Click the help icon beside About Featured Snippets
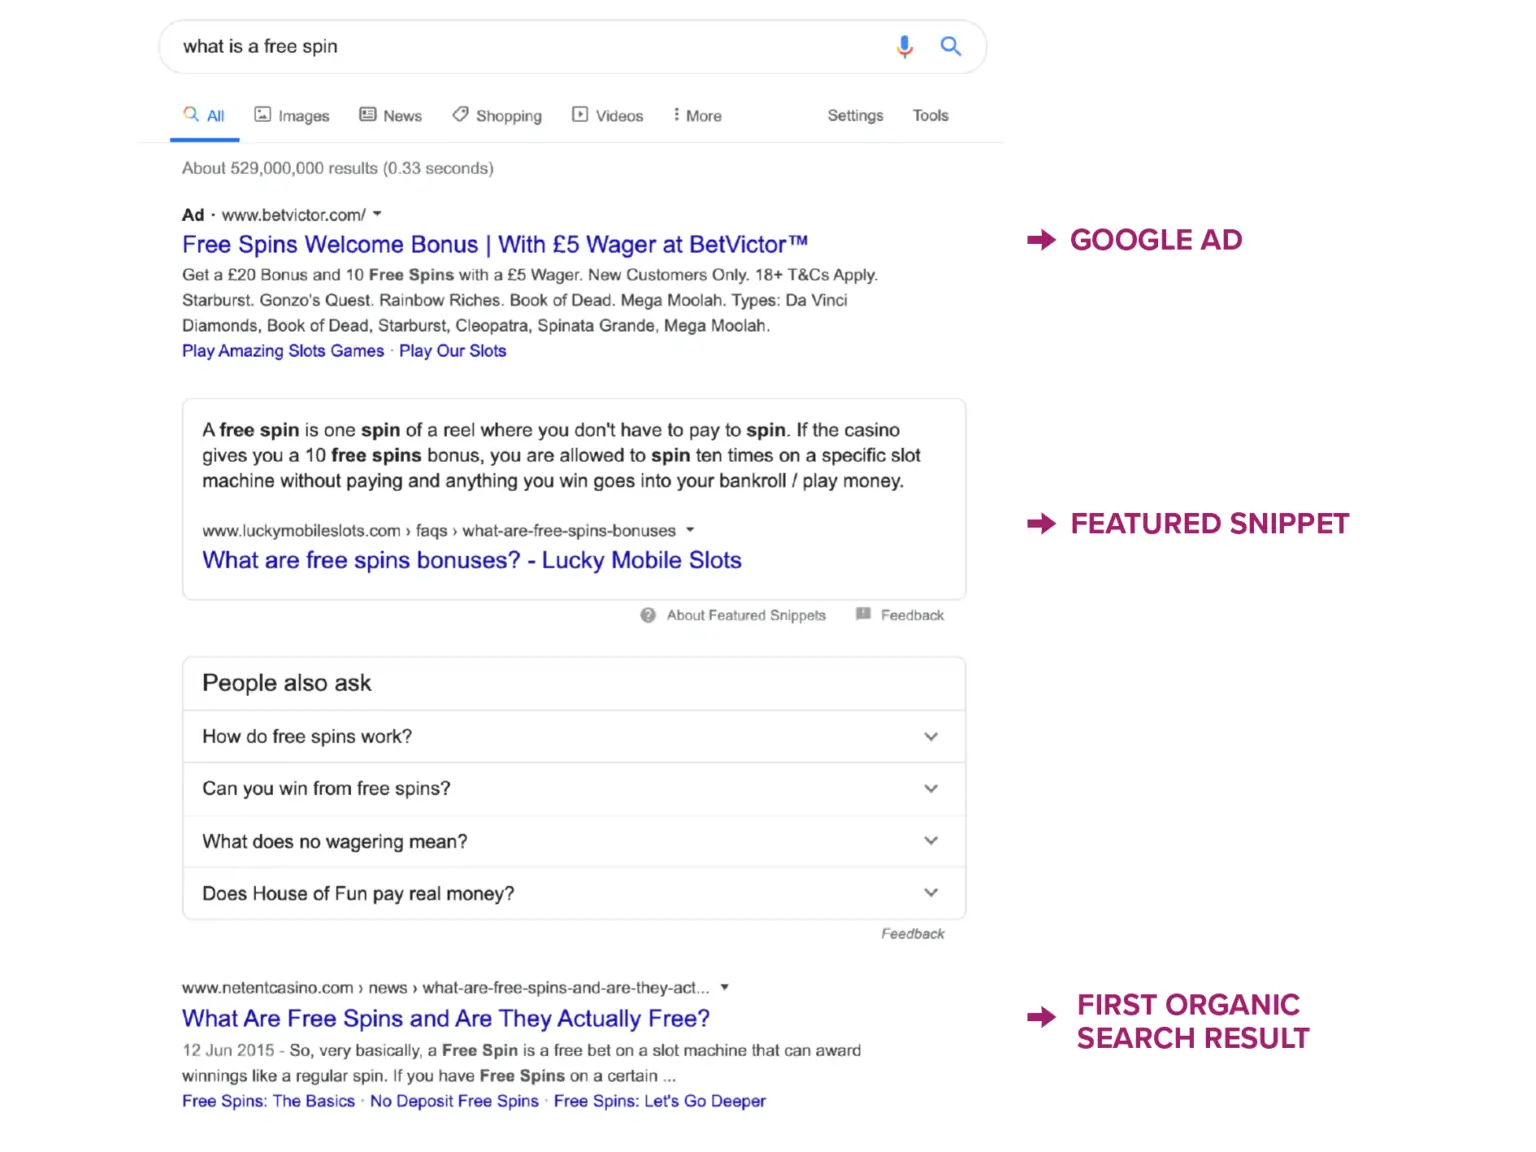The image size is (1536, 1152). tap(648, 615)
